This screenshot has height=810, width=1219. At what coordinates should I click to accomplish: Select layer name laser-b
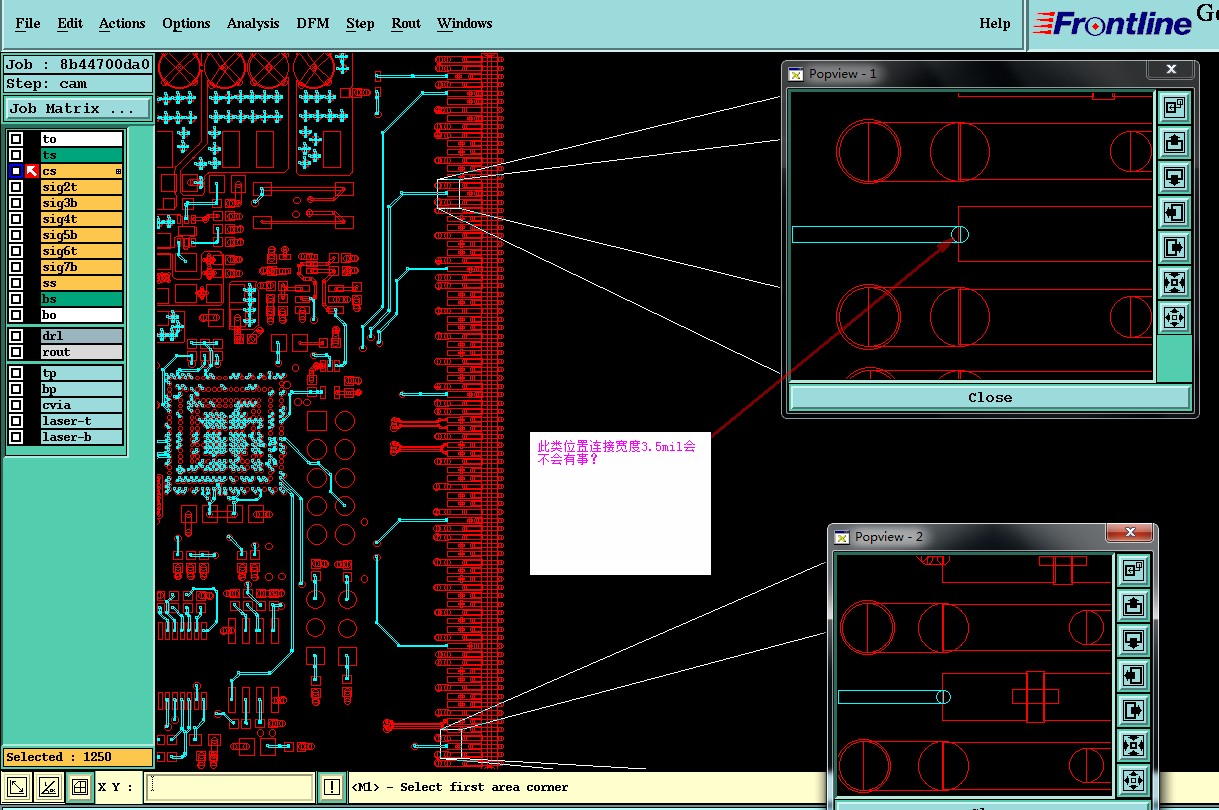tap(81, 437)
